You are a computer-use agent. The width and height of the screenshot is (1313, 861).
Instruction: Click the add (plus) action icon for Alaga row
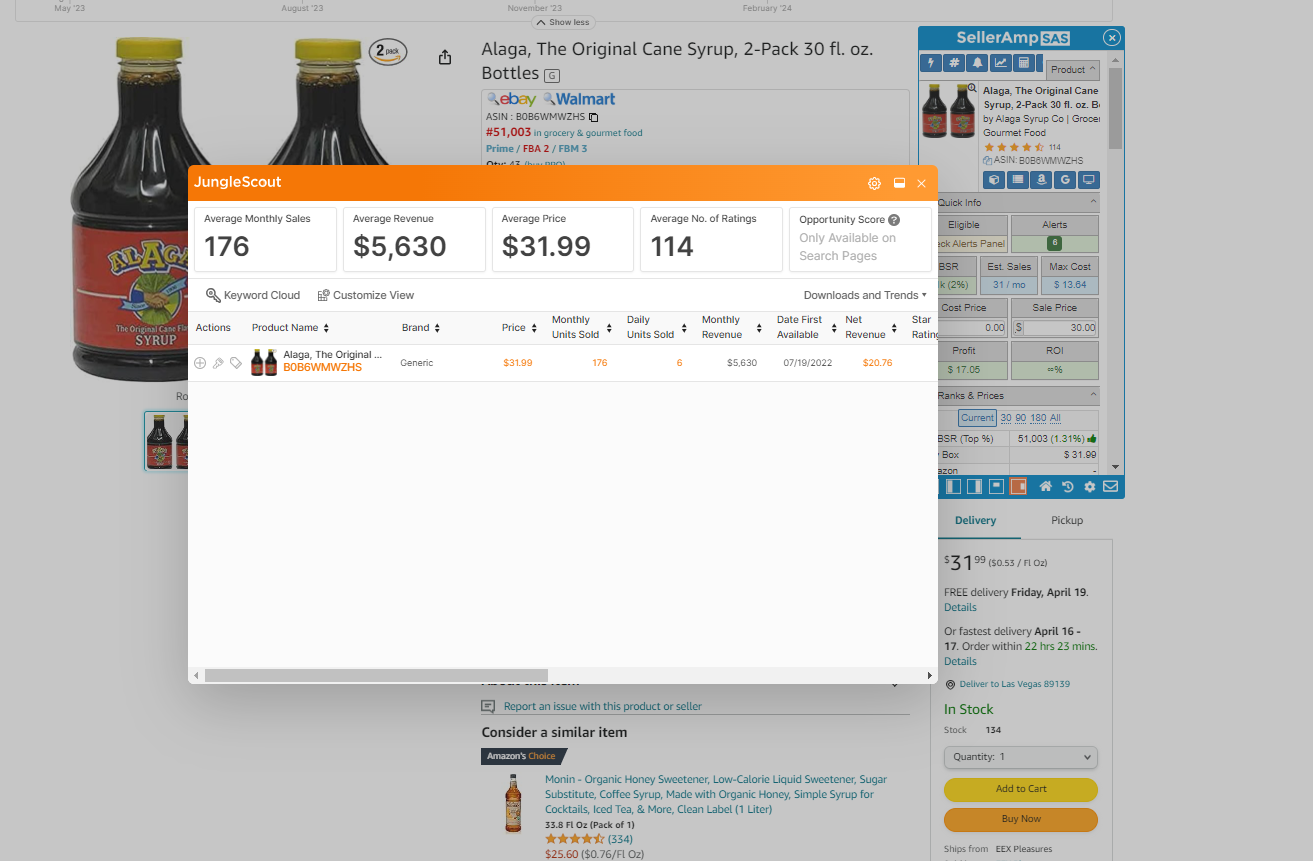coord(200,363)
